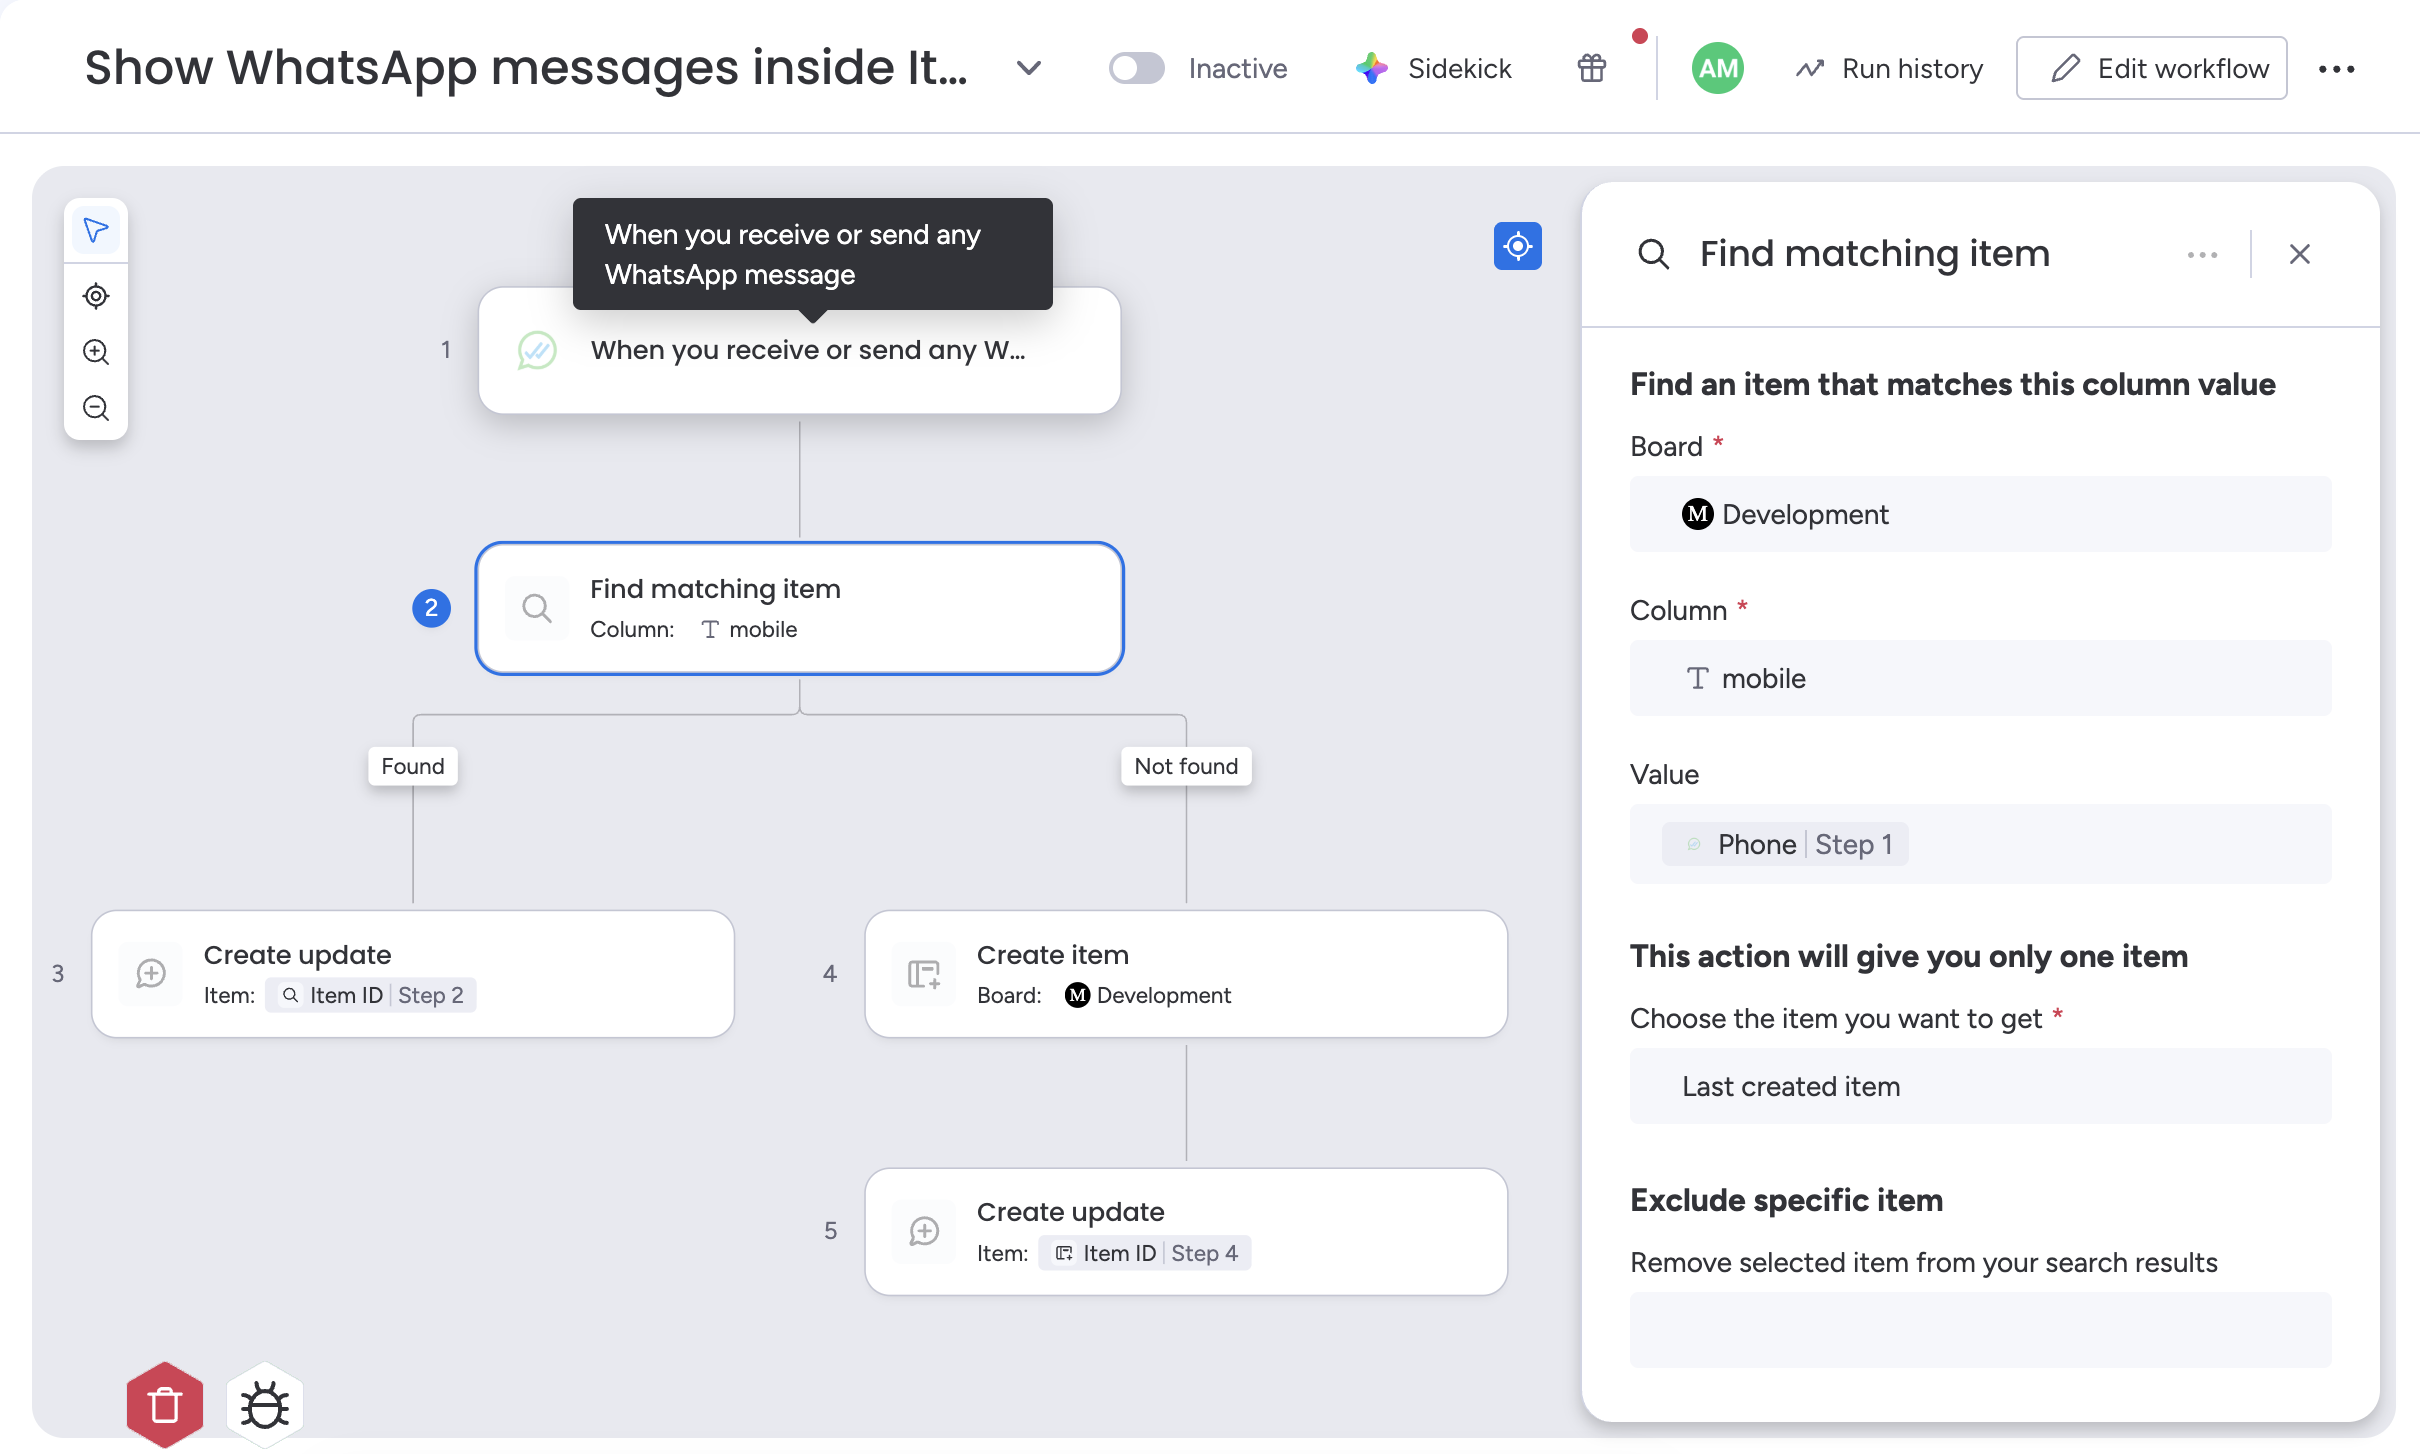Viewport: 2420px width, 1454px height.
Task: Click the Create update icon in step 3
Action: click(x=151, y=973)
